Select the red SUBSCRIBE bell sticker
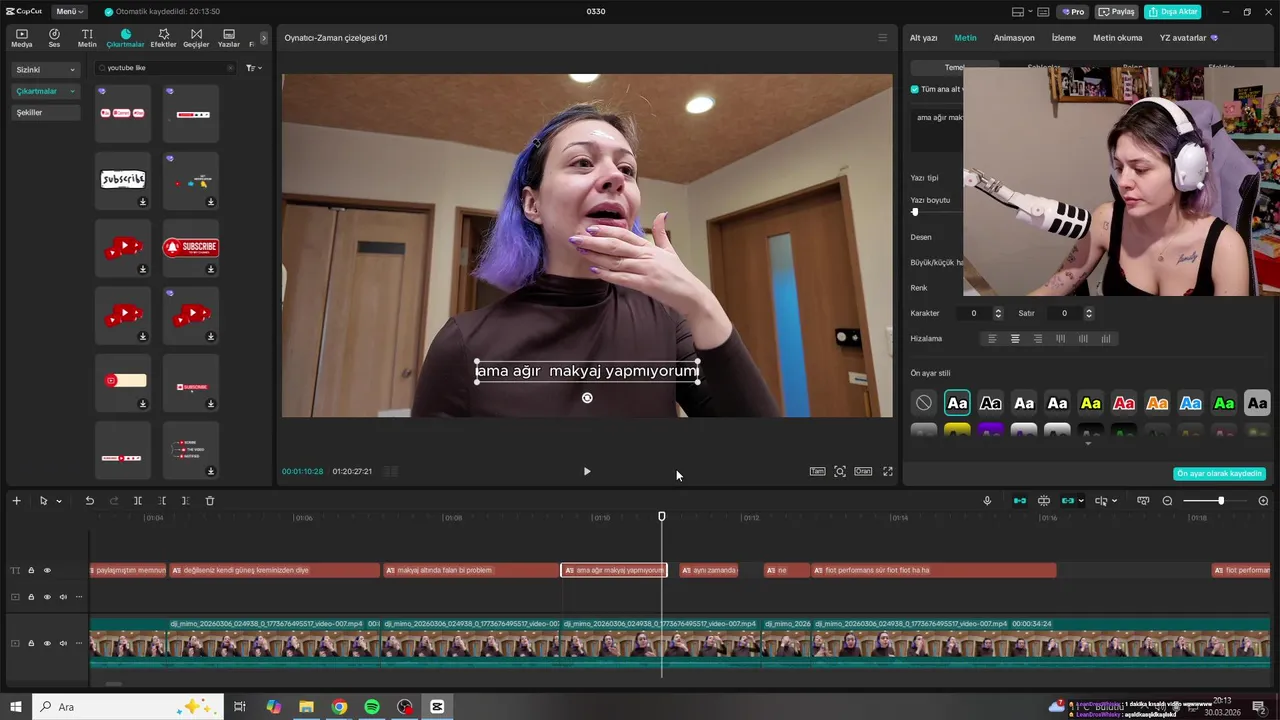The image size is (1280, 720). [190, 246]
